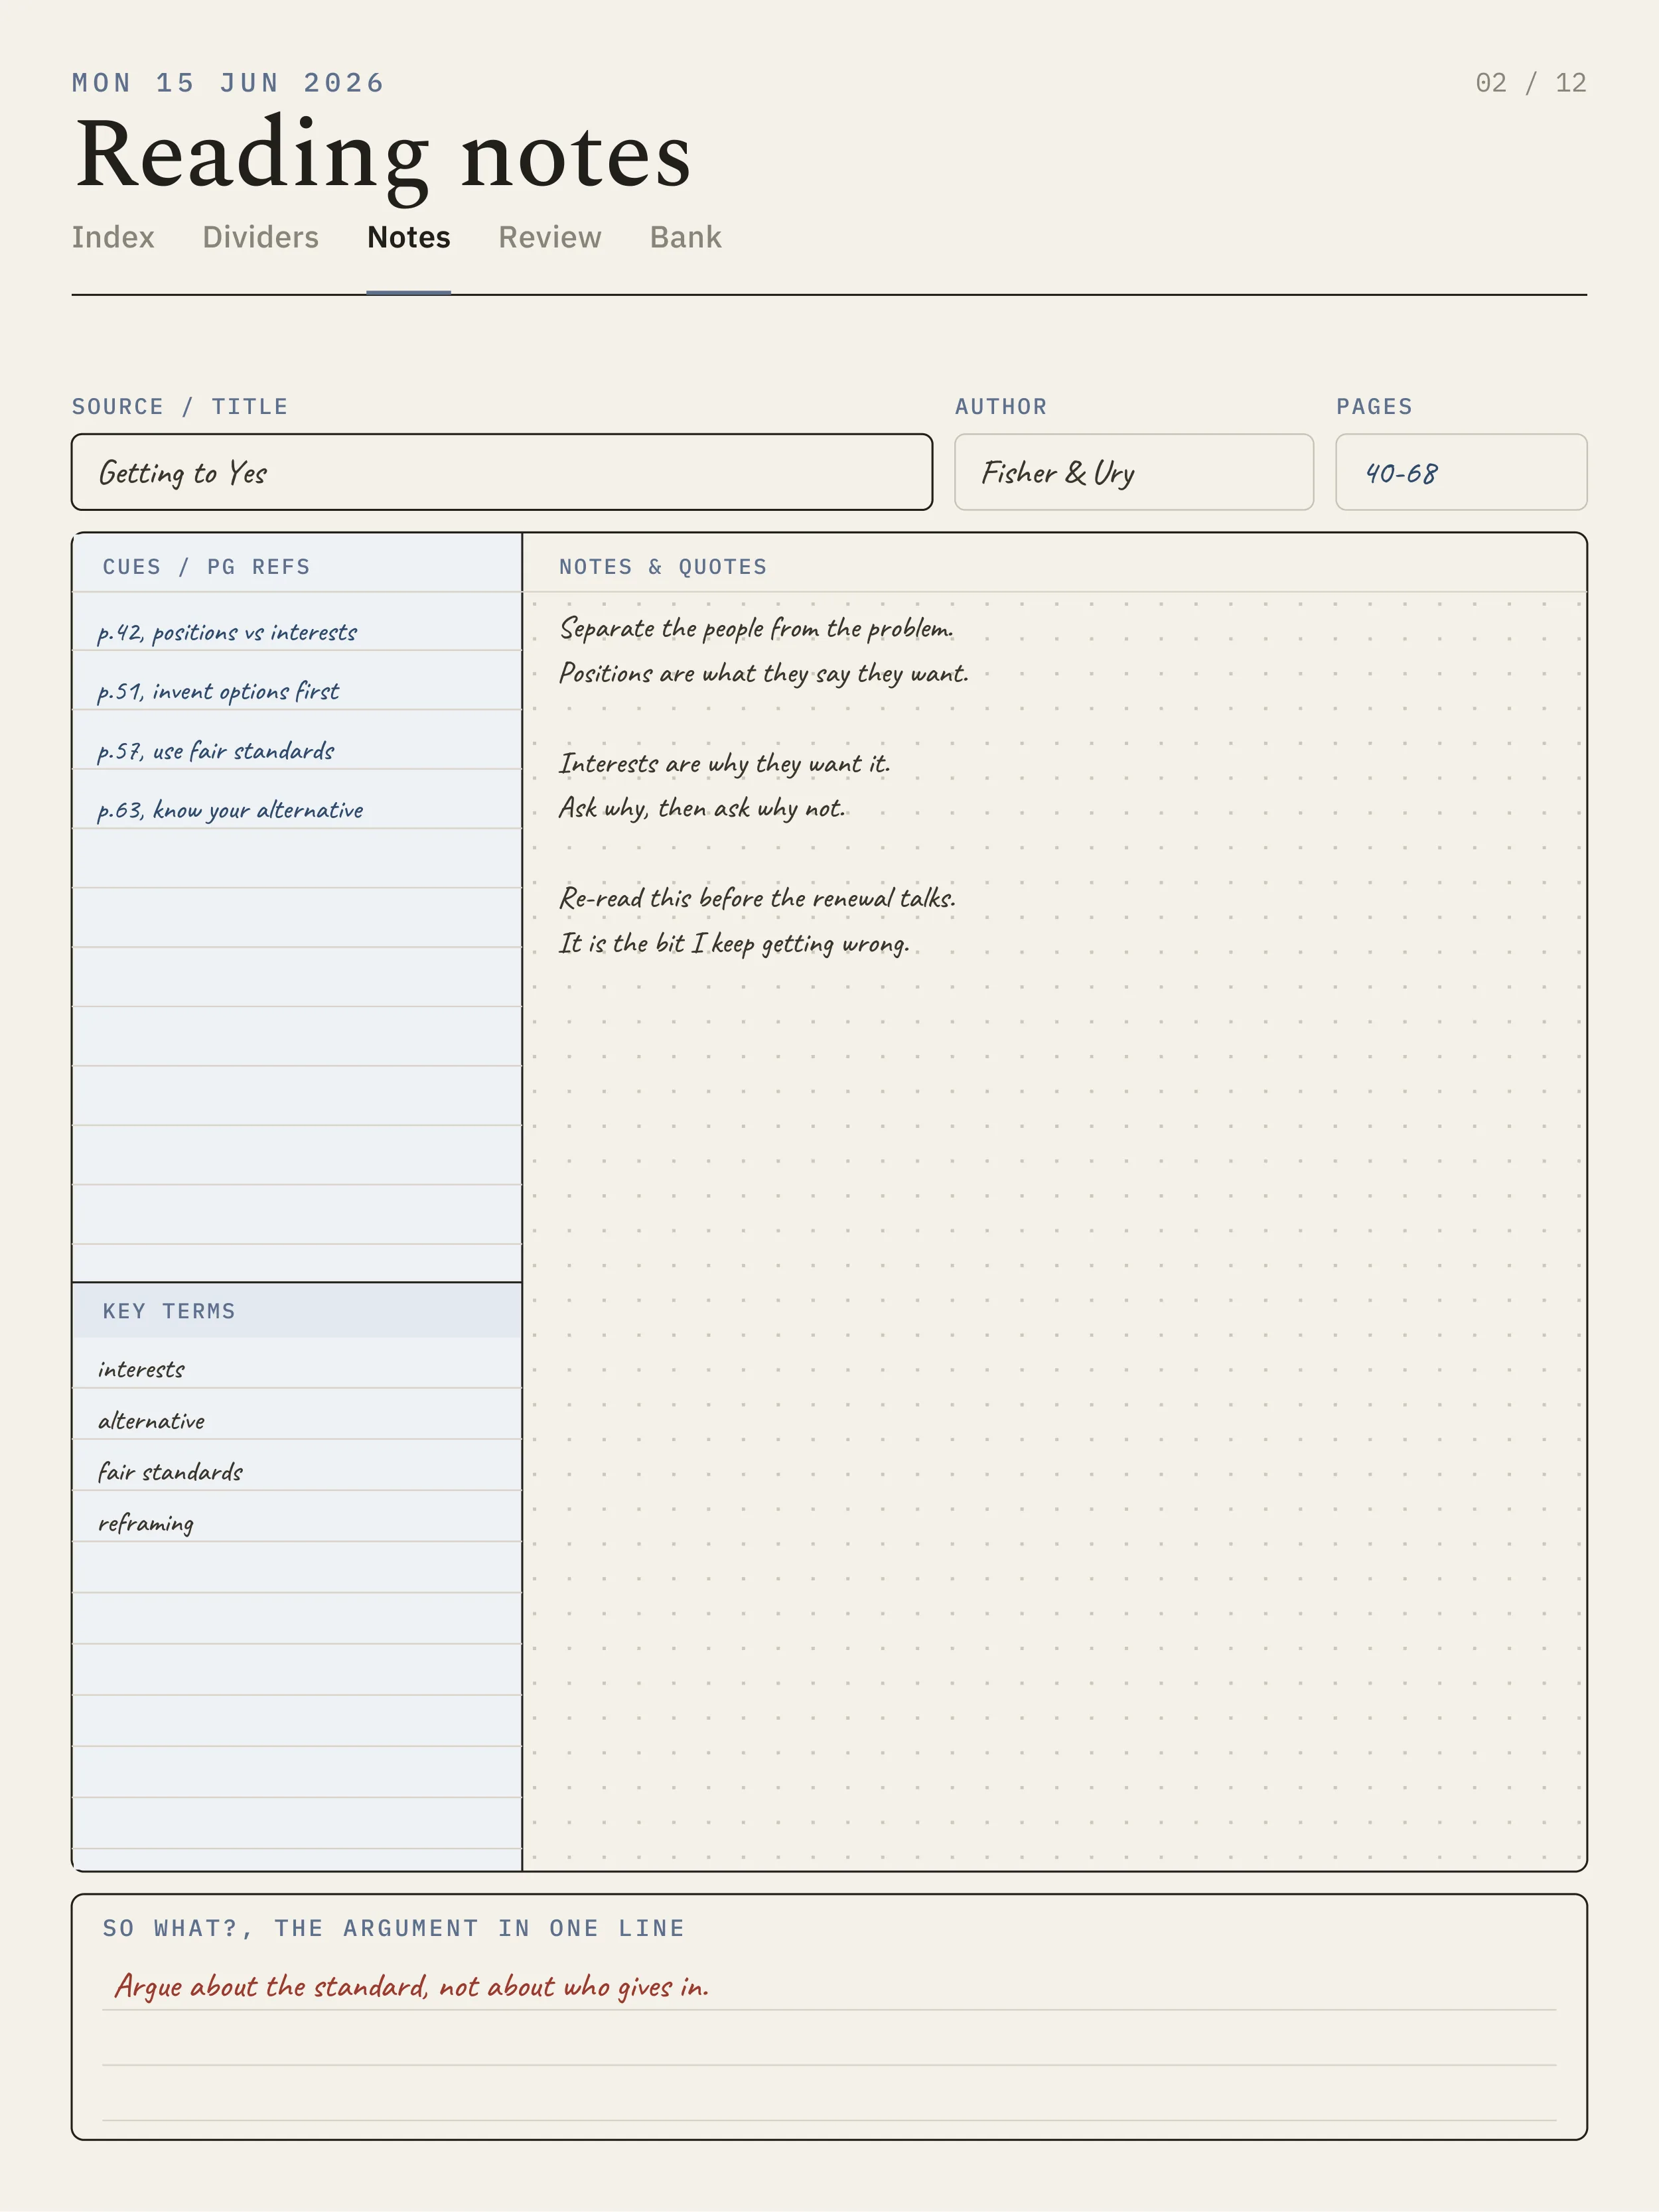This screenshot has width=1659, height=2212.
Task: Select the Notes tab
Action: [408, 237]
